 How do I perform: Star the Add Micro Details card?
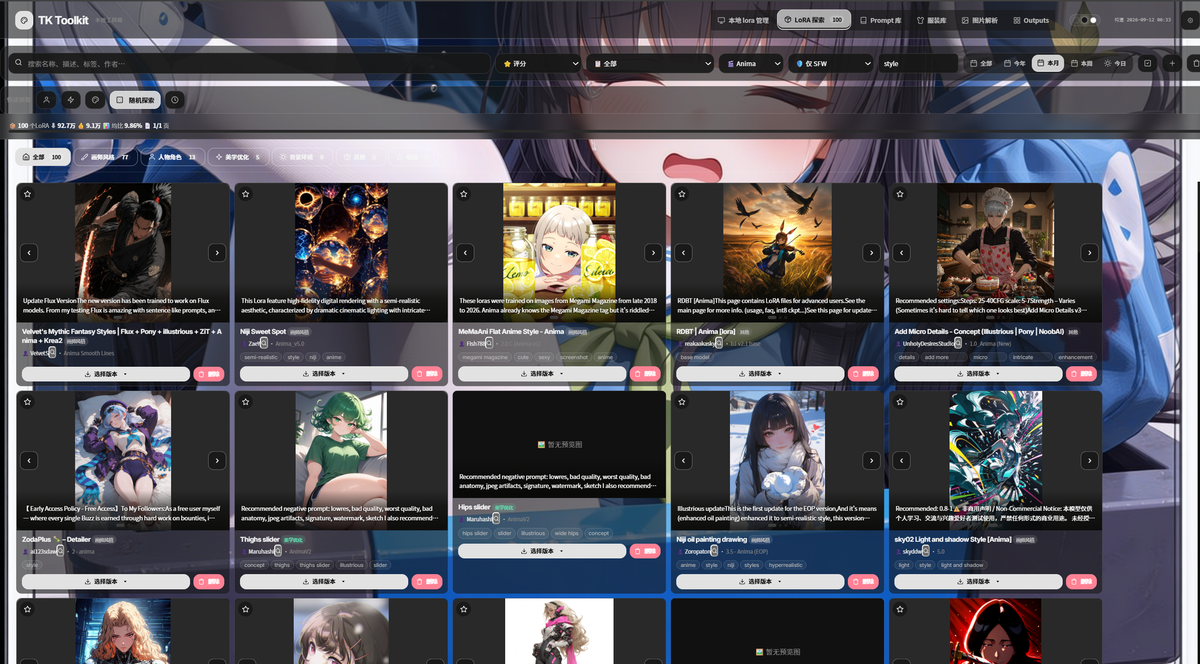900,194
